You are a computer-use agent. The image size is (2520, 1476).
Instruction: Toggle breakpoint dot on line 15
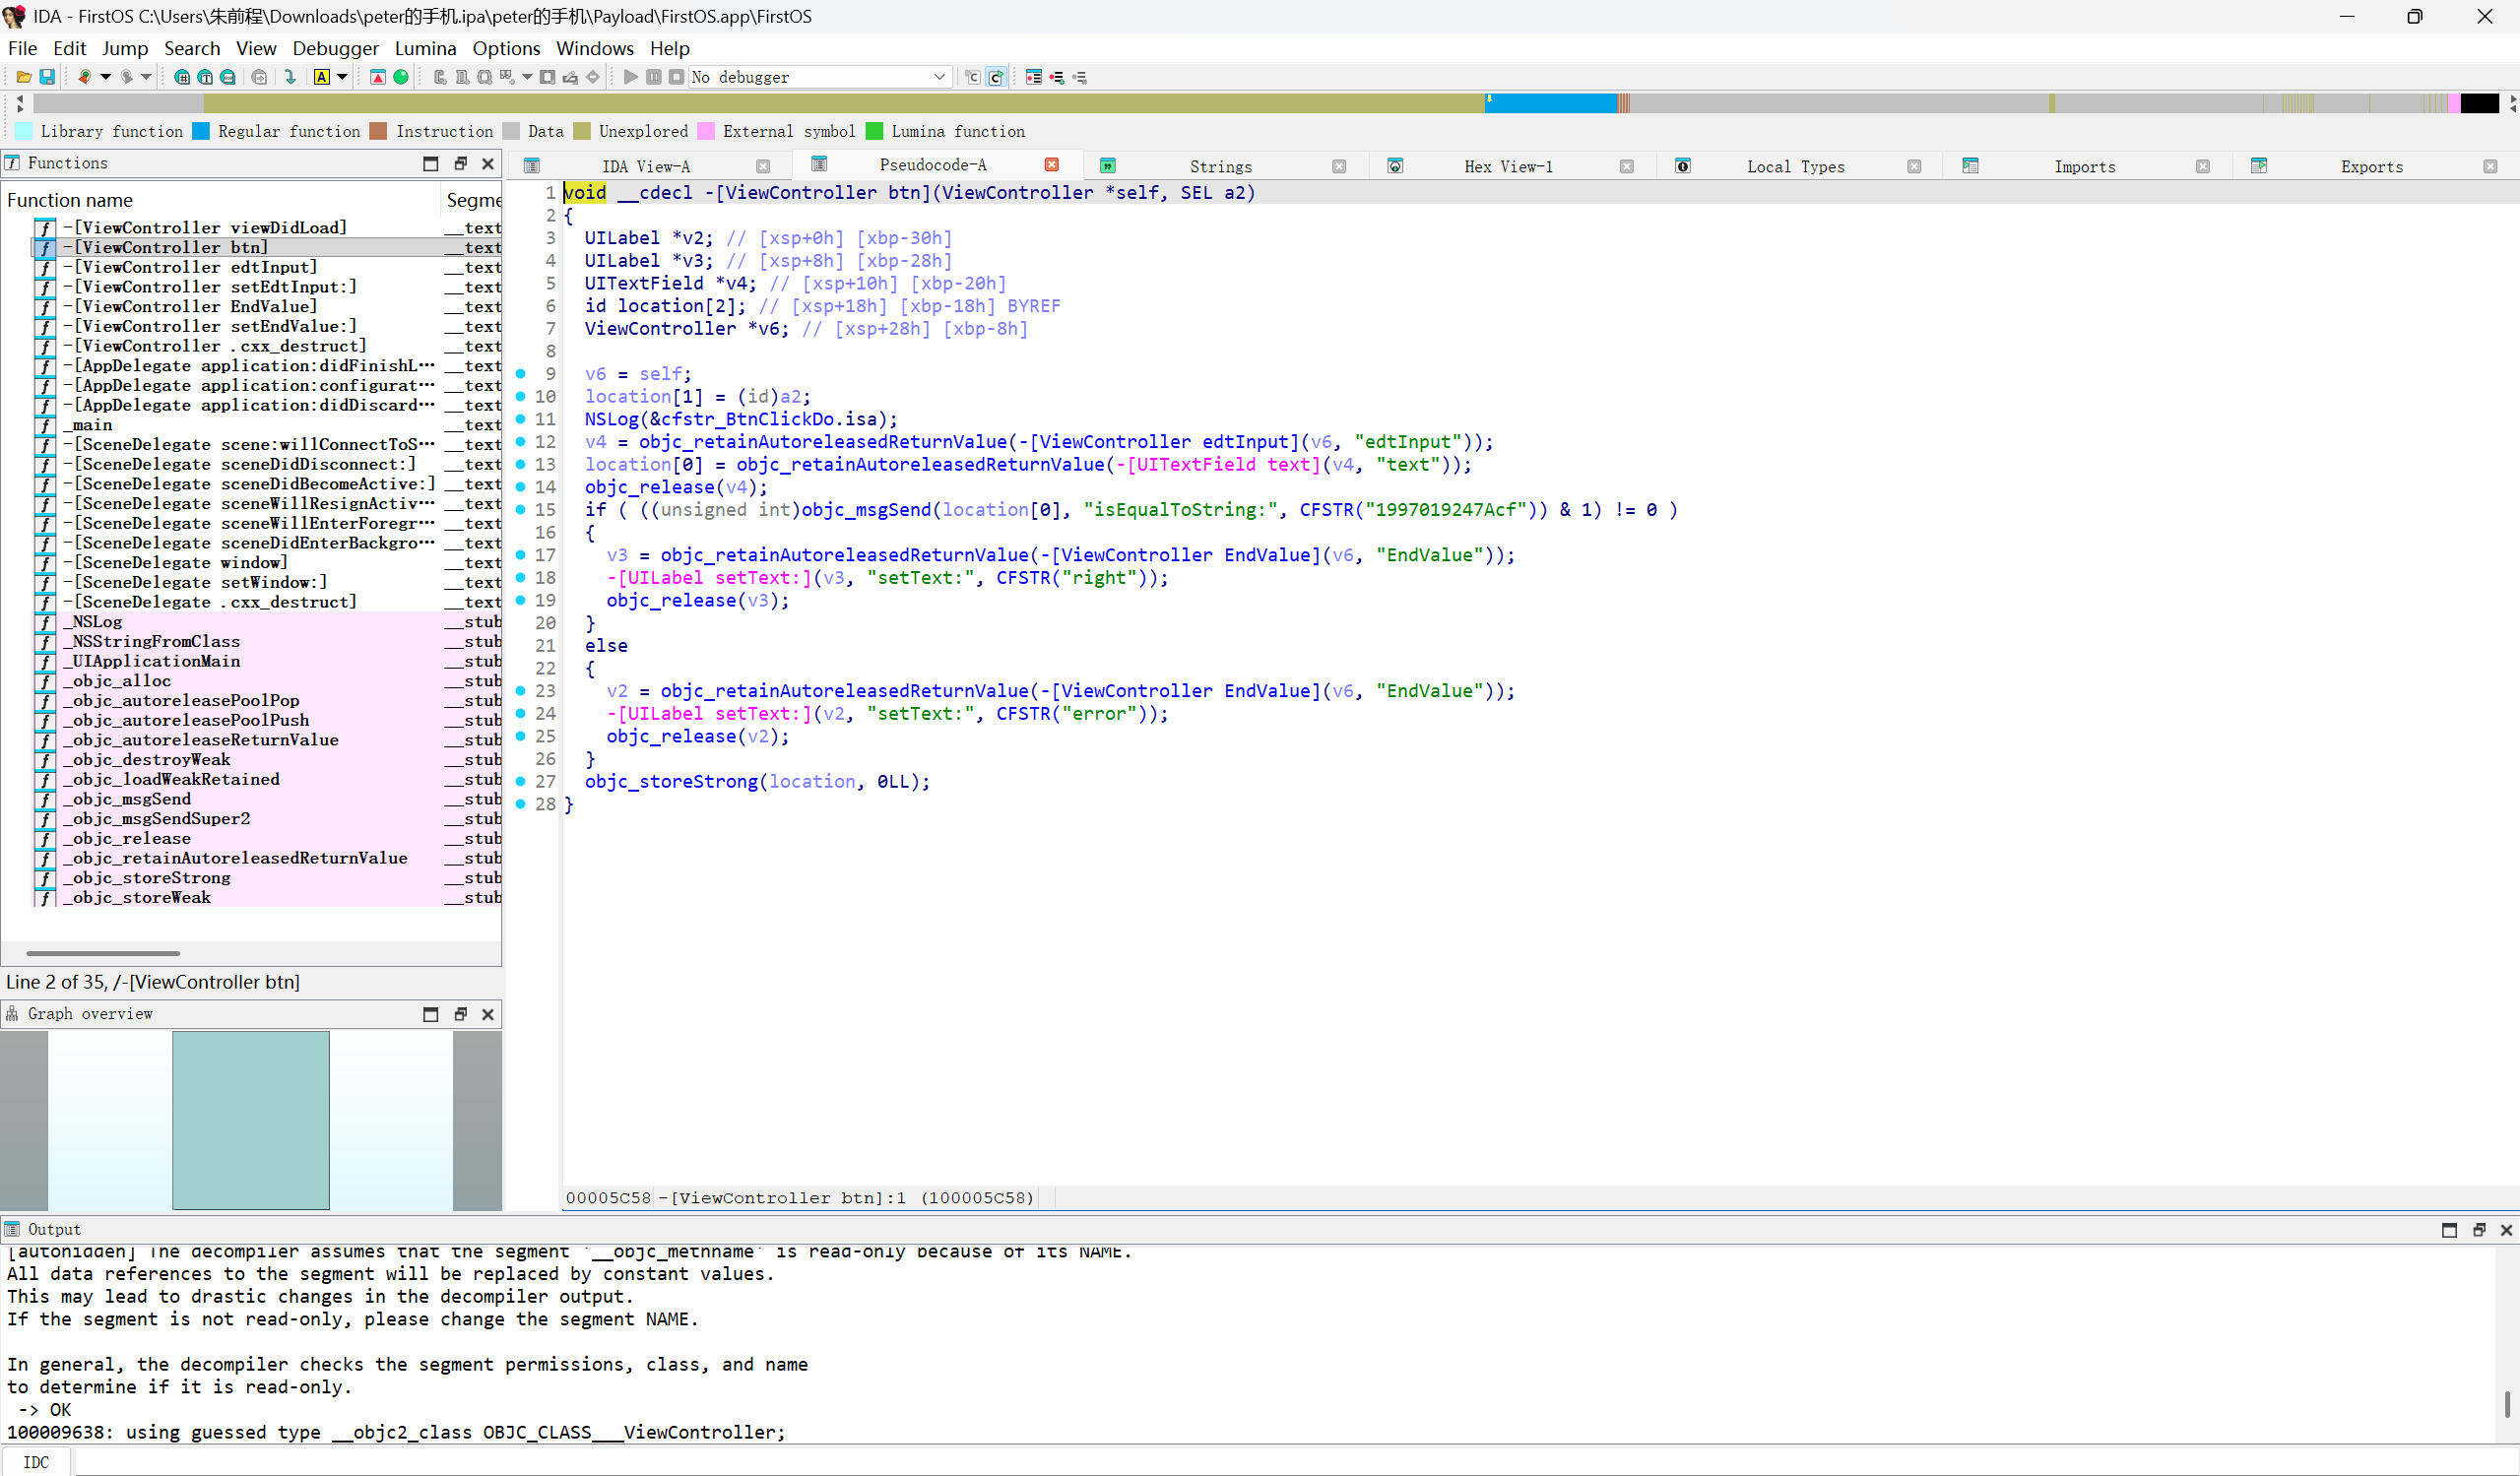pyautogui.click(x=521, y=510)
